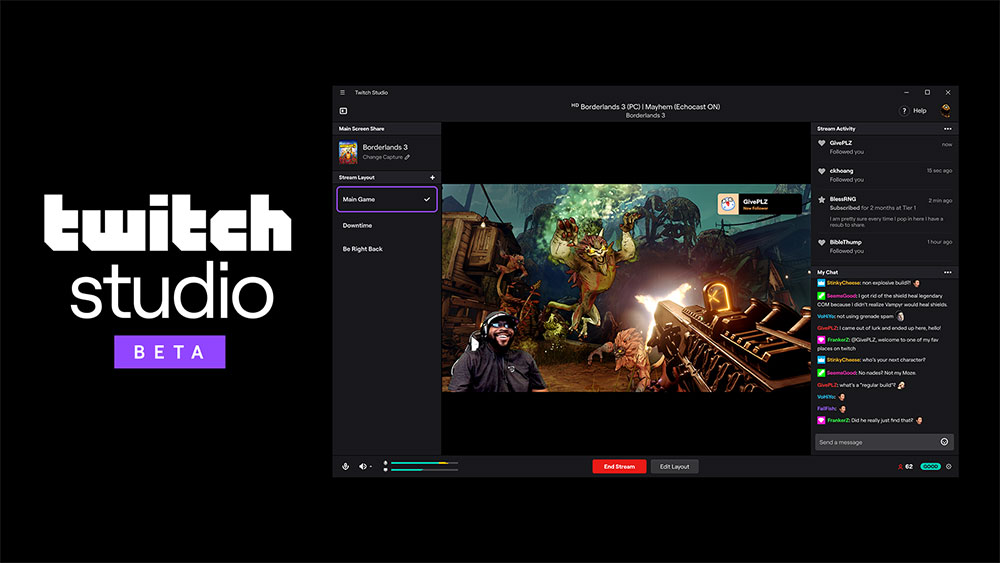This screenshot has width=1000, height=563.
Task: Click StinkyCheese's crown badge on the first chat line
Action: point(821,283)
